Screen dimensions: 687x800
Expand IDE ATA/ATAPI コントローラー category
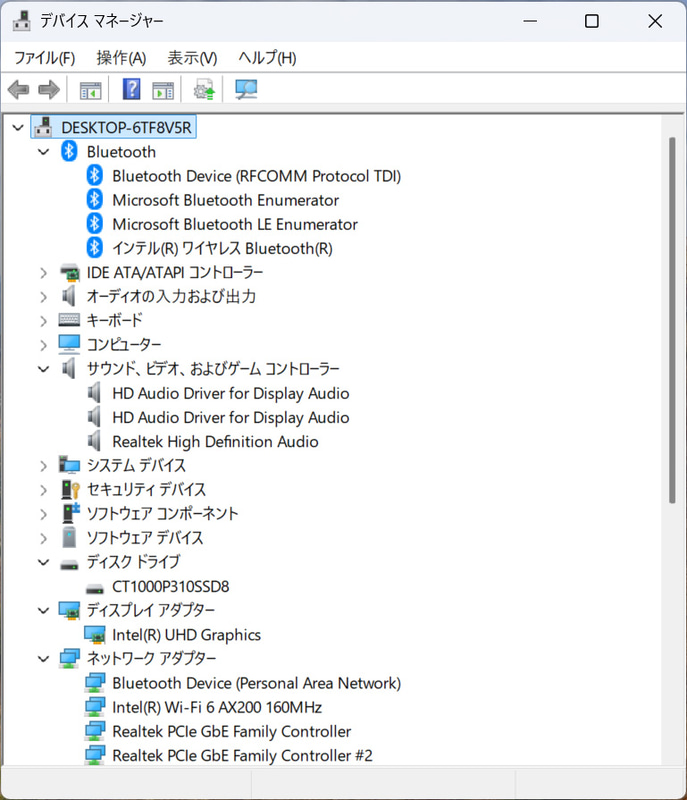click(44, 273)
